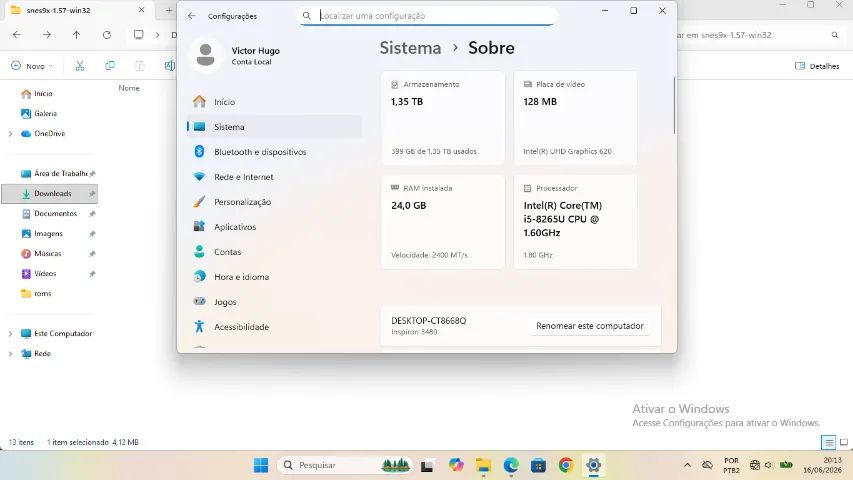This screenshot has width=853, height=480.
Task: Switch to large icons view in status bar
Action: pyautogui.click(x=844, y=442)
